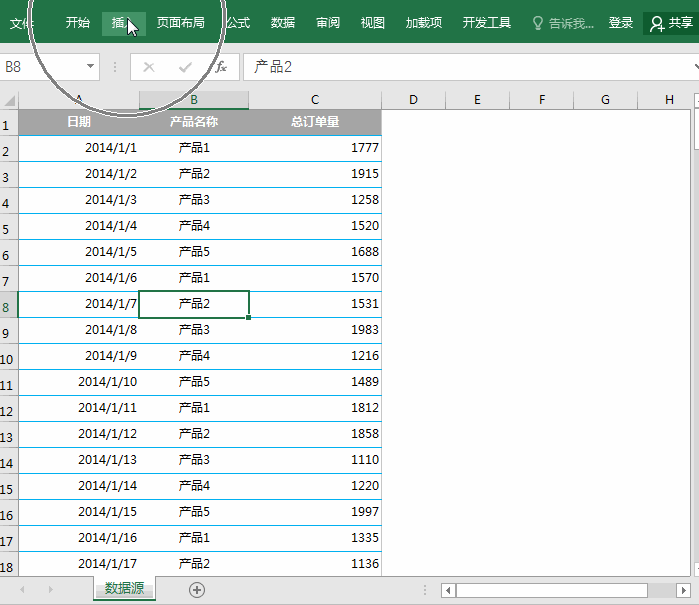
Task: Click the 告诉我 lightbulb search box
Action: [x=563, y=23]
